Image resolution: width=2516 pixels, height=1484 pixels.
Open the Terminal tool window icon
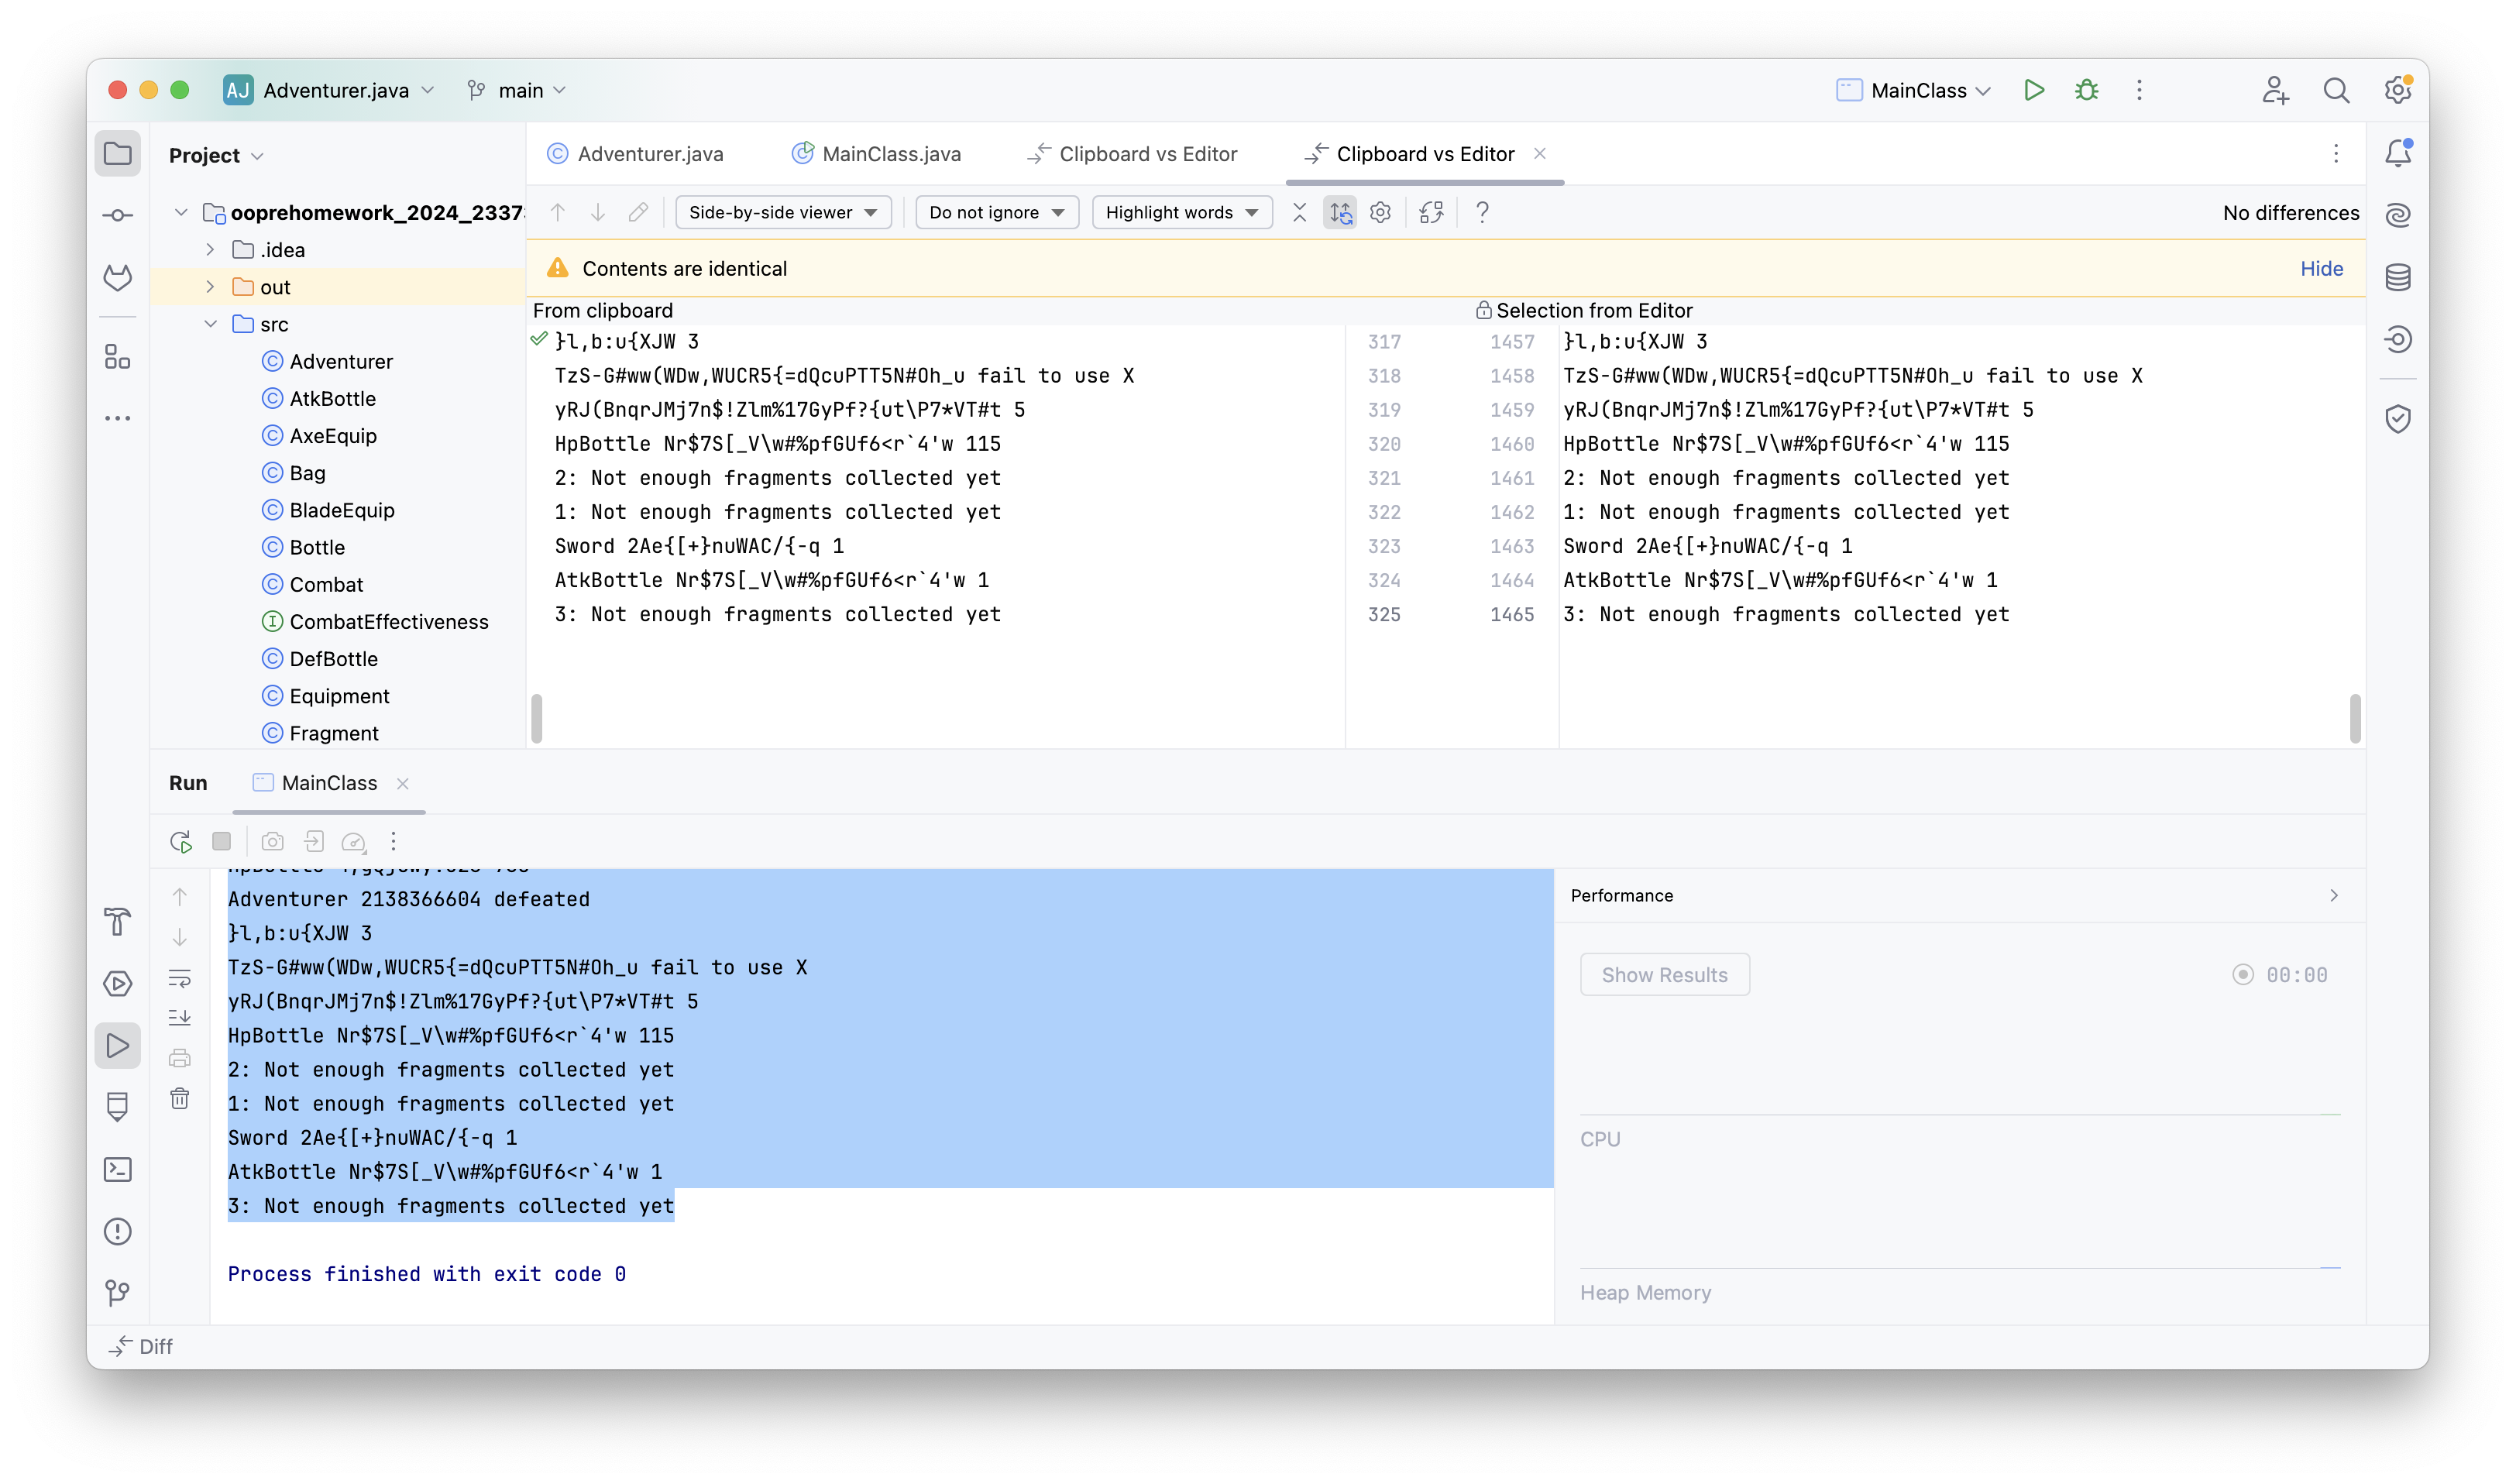(118, 1169)
